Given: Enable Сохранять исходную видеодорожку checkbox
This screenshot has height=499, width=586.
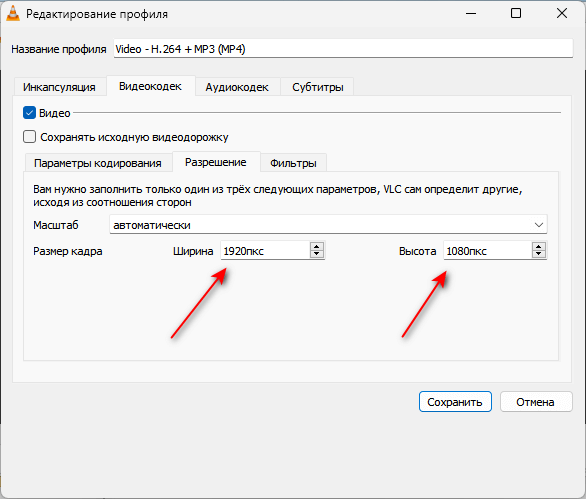Looking at the screenshot, I should pos(30,137).
